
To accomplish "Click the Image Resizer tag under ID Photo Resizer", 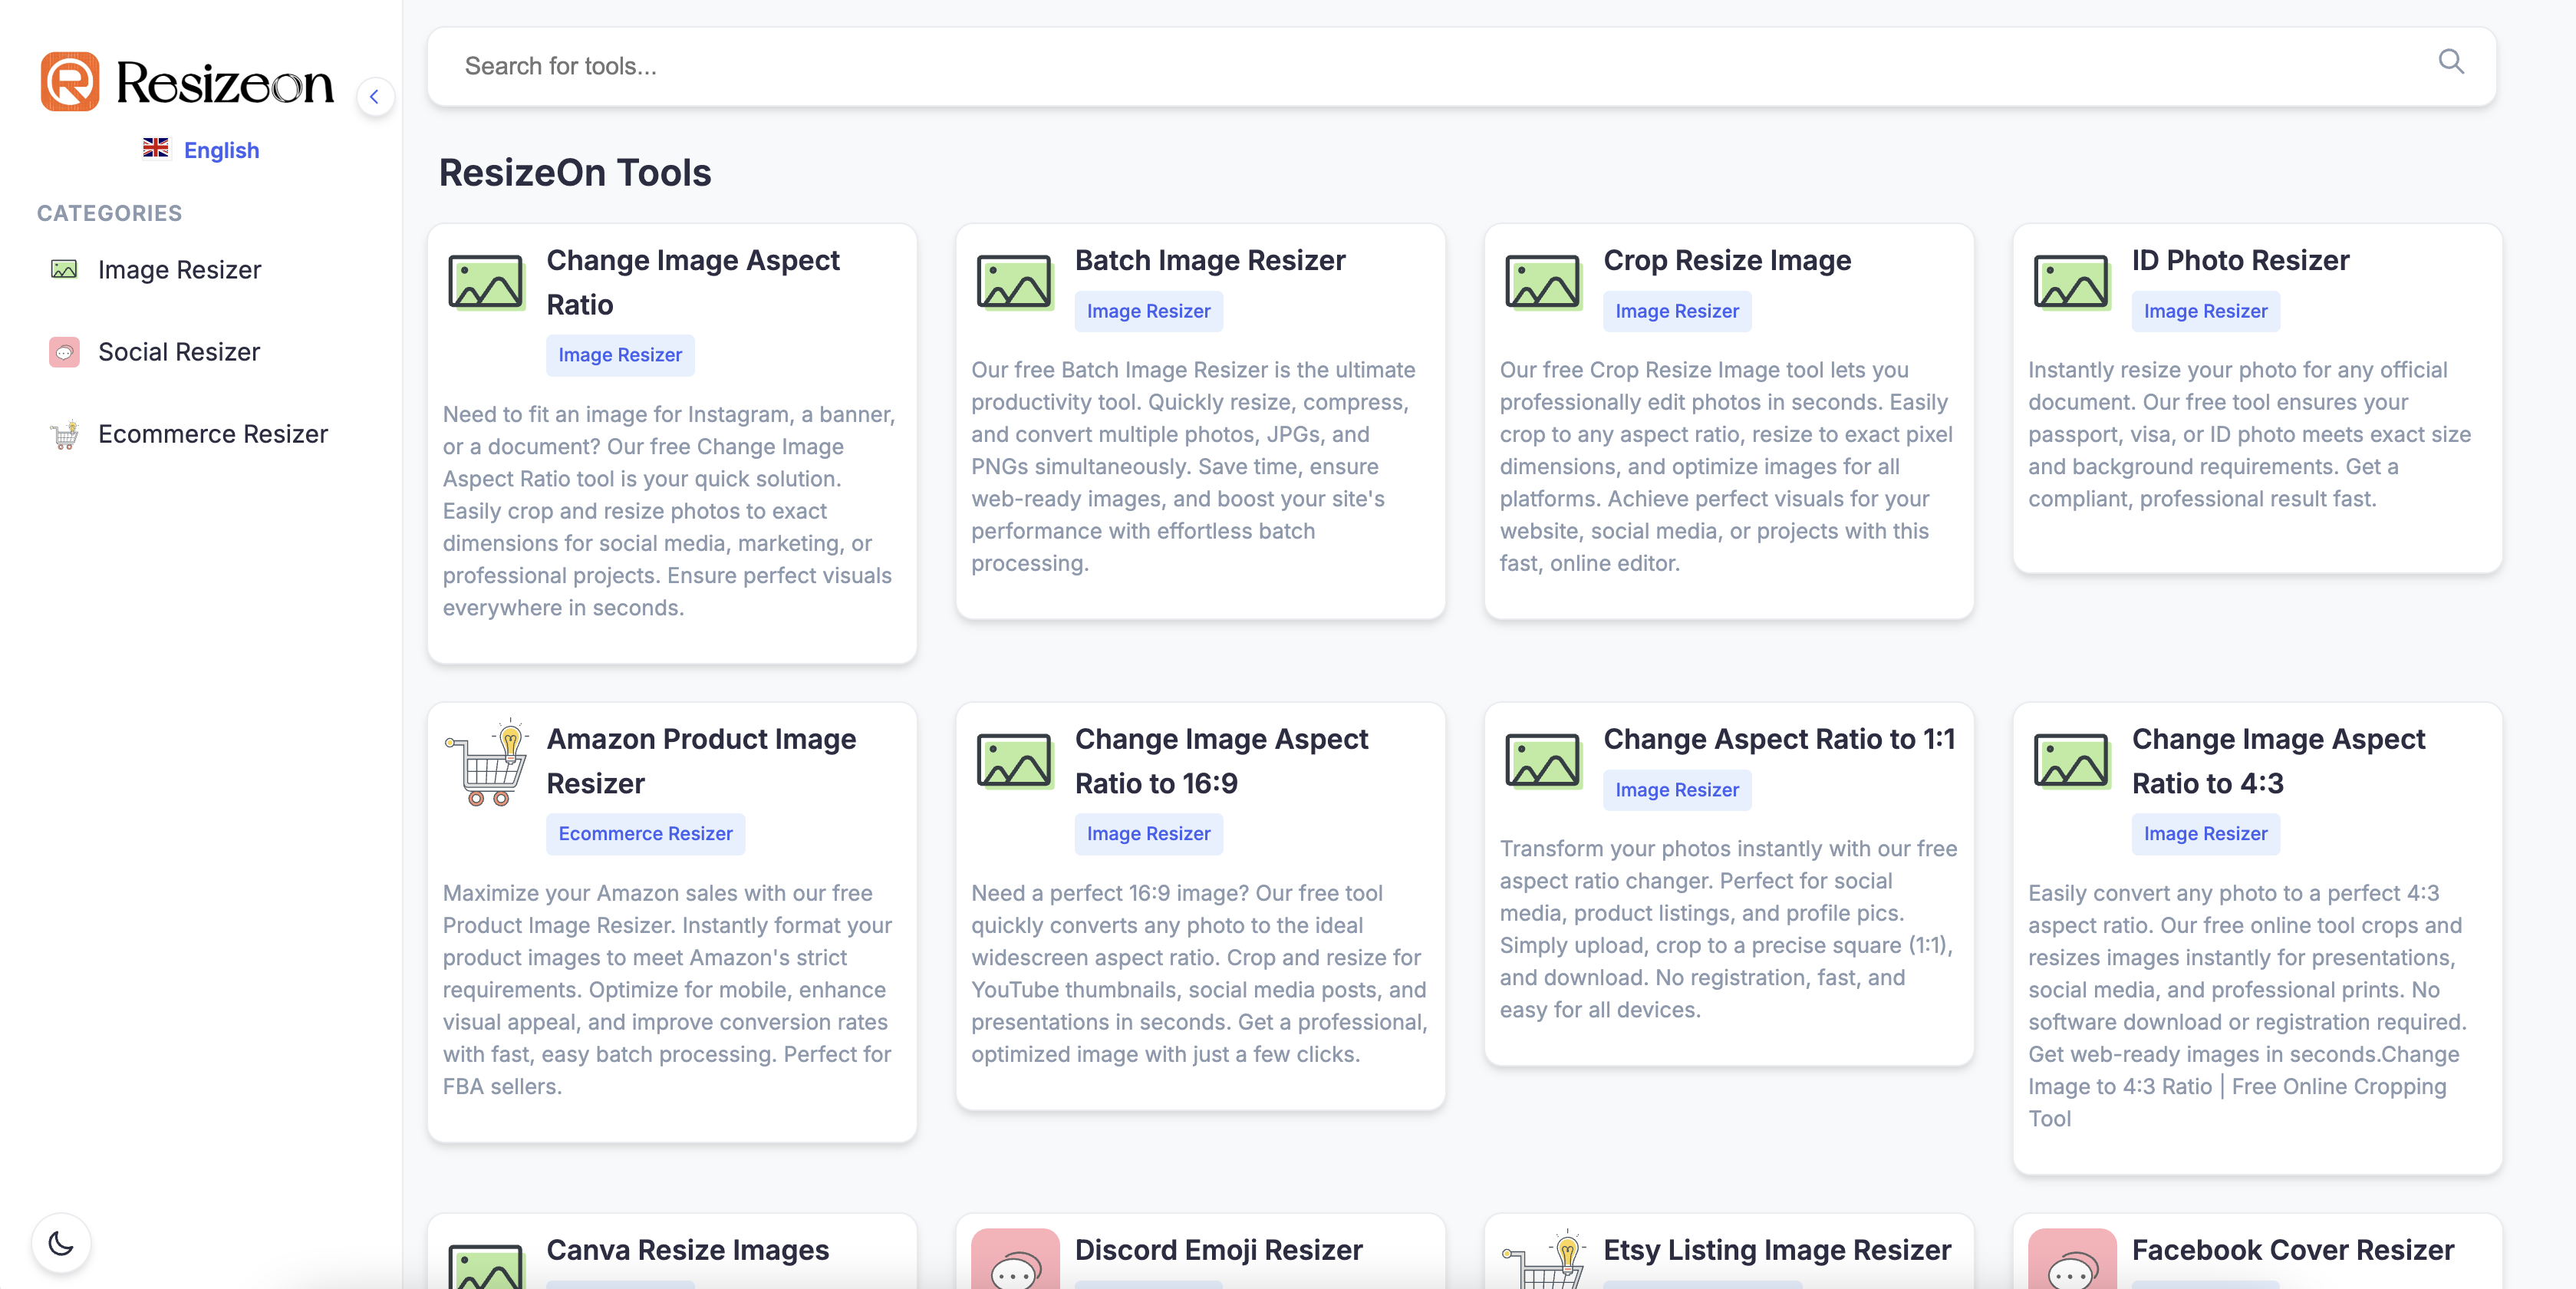I will point(2206,311).
